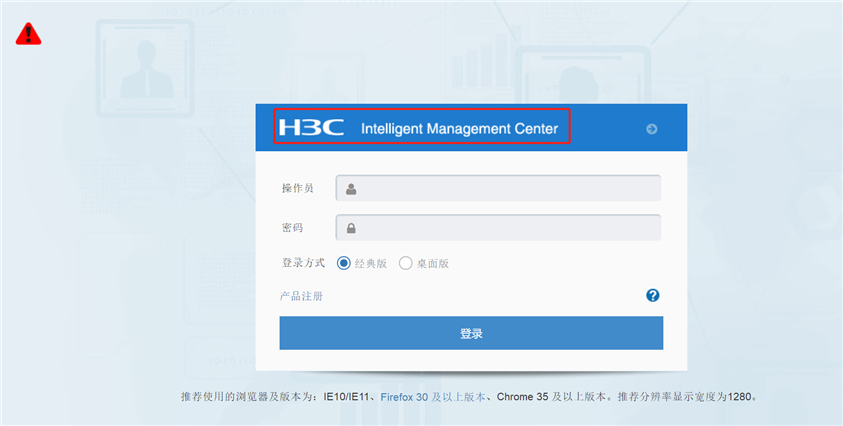Viewport: 843px width, 426px height.
Task: Click the H3C logo in header
Action: coord(311,127)
